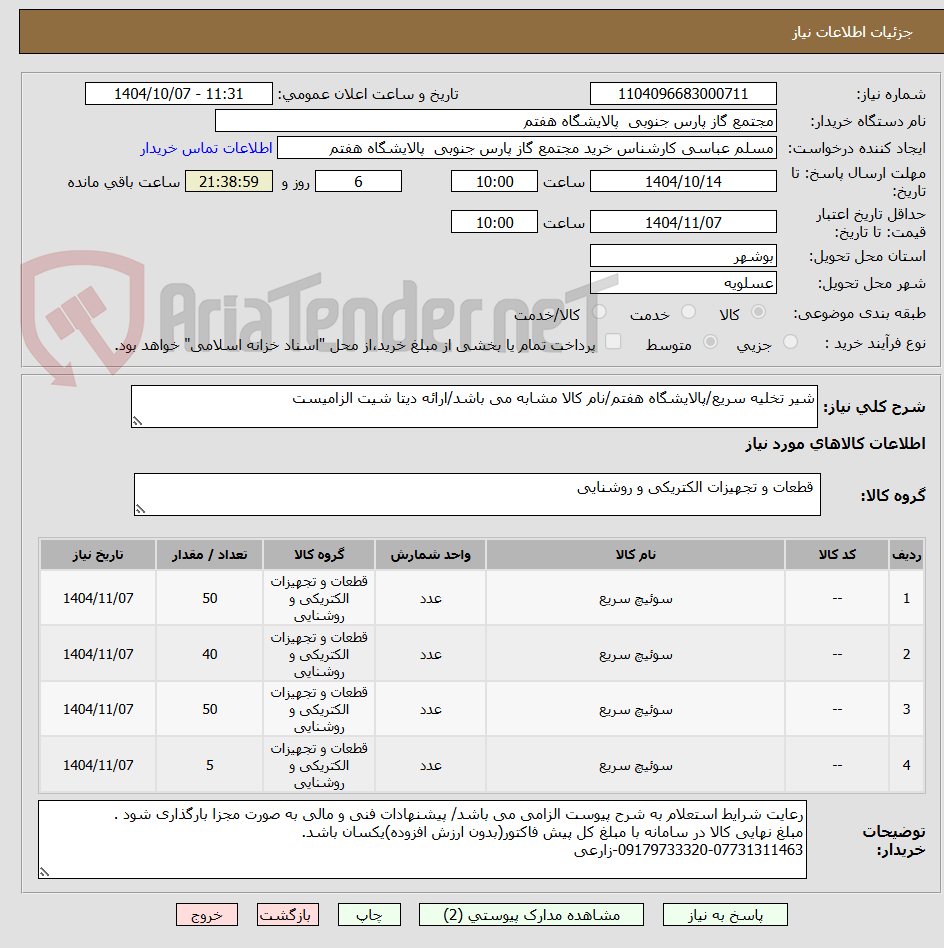Grab the resize handle of توضیحات خریدار box
The image size is (944, 948).
pos(44,872)
